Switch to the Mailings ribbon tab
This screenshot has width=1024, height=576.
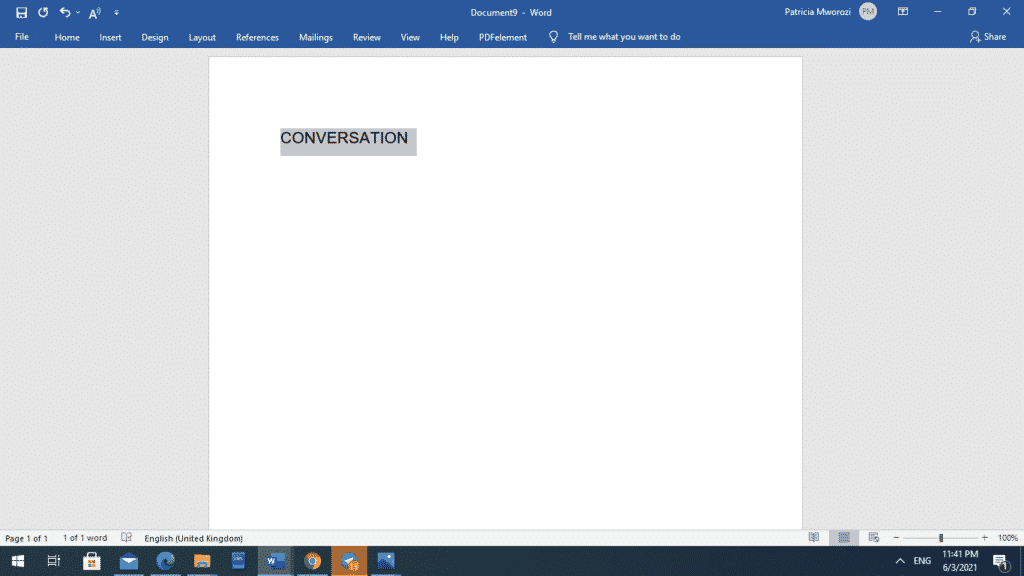click(x=316, y=37)
